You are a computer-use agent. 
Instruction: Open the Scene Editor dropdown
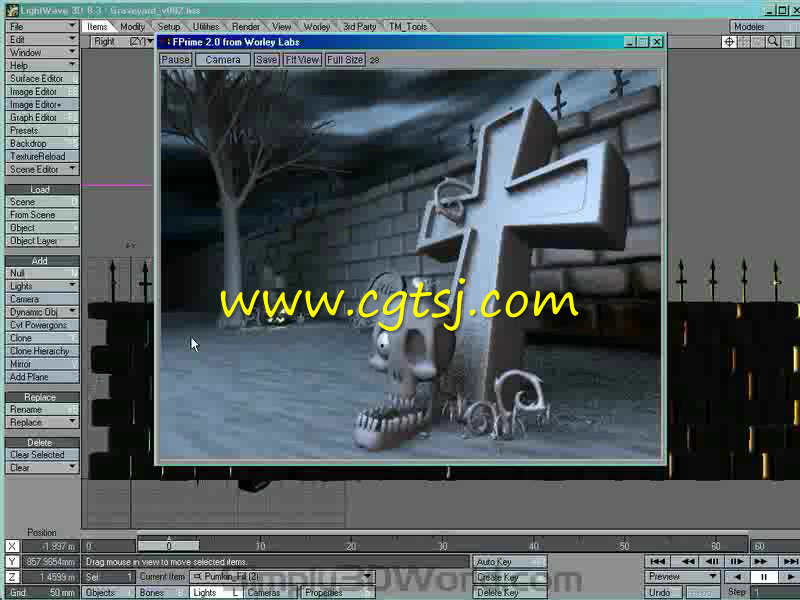tap(42, 169)
